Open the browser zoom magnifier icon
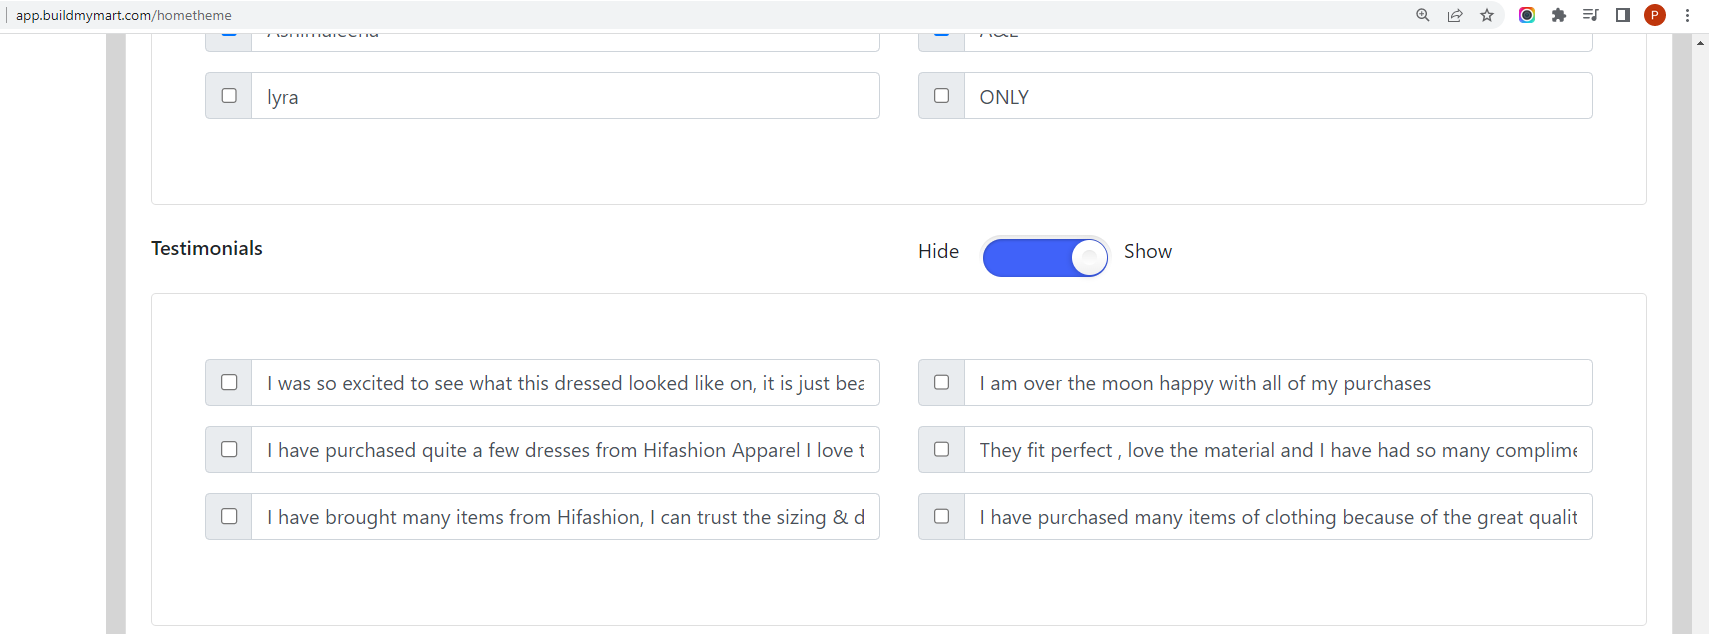This screenshot has height=634, width=1709. (1423, 15)
